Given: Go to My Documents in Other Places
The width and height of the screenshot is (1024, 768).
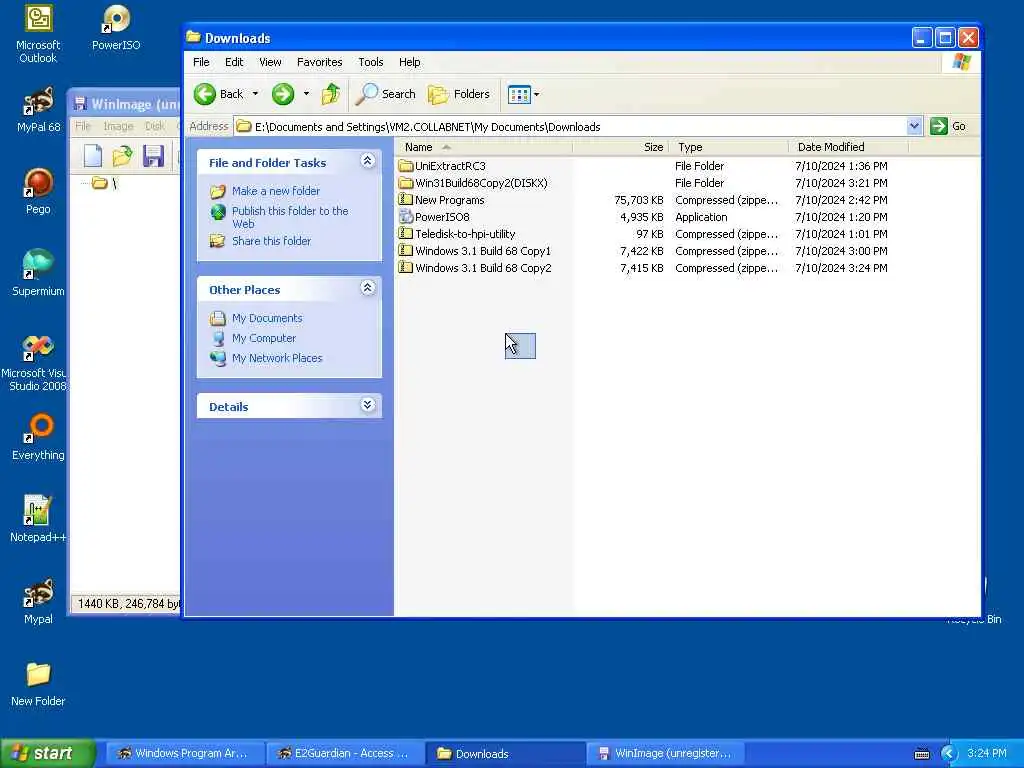Looking at the screenshot, I should (267, 318).
